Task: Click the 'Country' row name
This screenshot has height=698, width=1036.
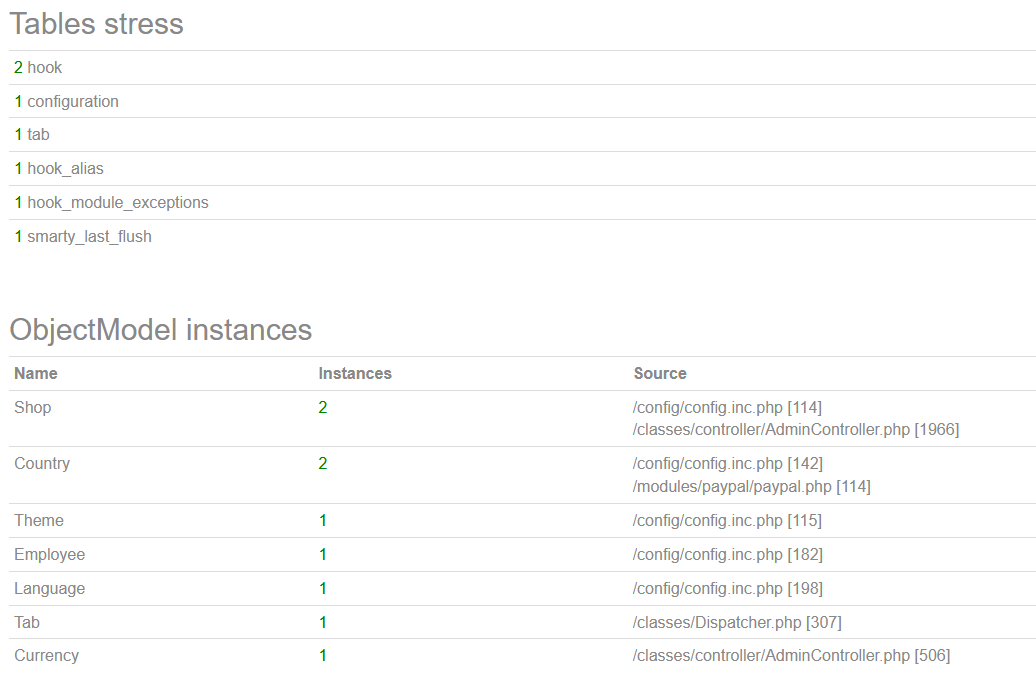Action: [42, 464]
